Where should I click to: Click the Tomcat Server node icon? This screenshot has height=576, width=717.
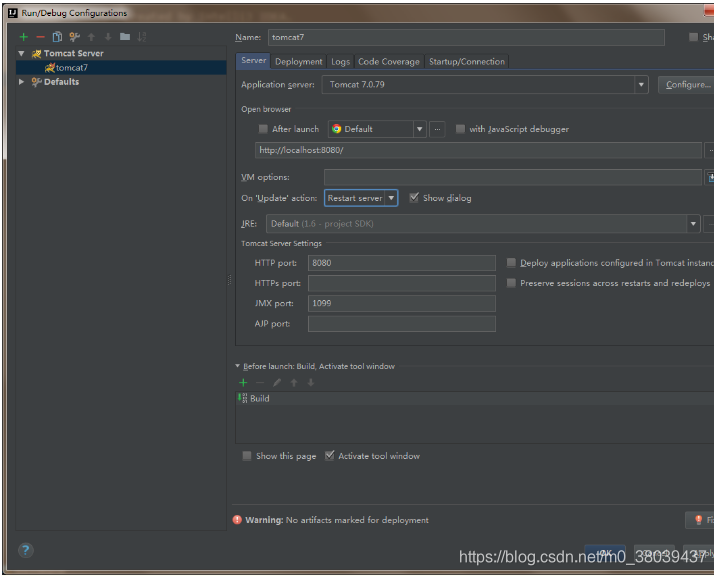pyautogui.click(x=37, y=53)
